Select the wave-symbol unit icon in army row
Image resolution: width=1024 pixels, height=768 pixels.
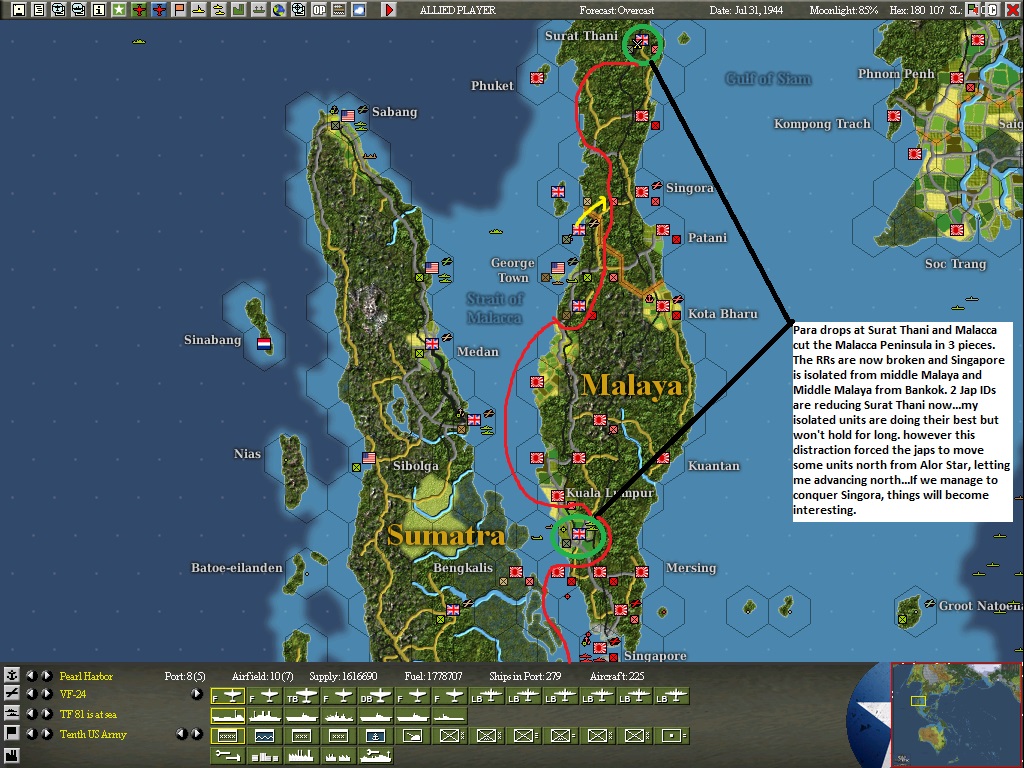click(264, 735)
